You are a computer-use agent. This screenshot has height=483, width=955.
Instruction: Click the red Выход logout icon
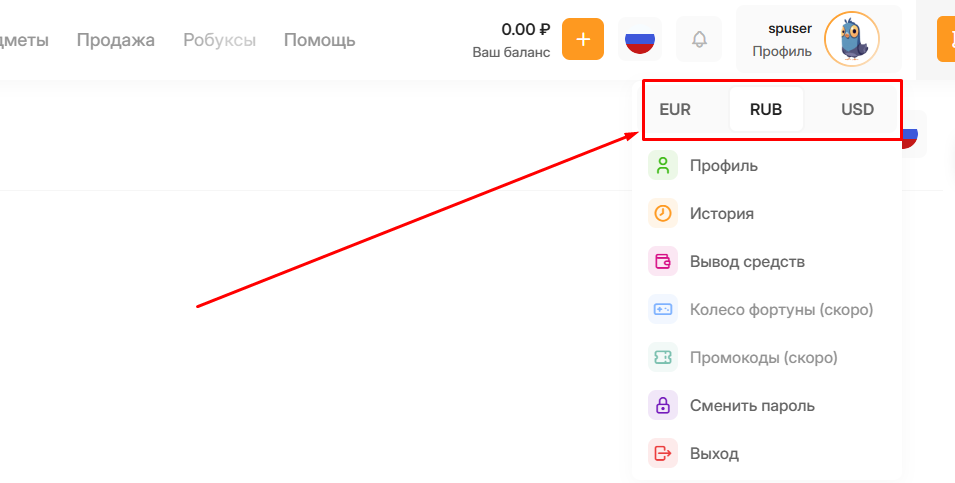coord(662,454)
